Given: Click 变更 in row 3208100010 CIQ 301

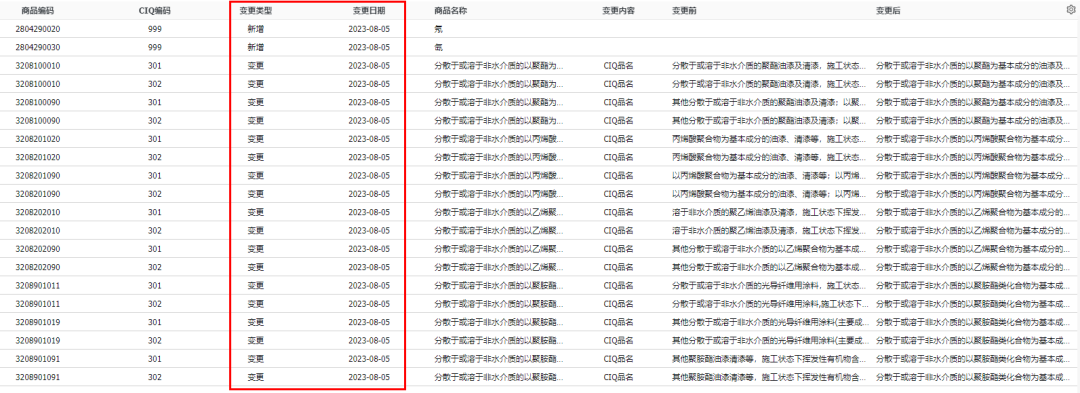Looking at the screenshot, I should [x=256, y=66].
